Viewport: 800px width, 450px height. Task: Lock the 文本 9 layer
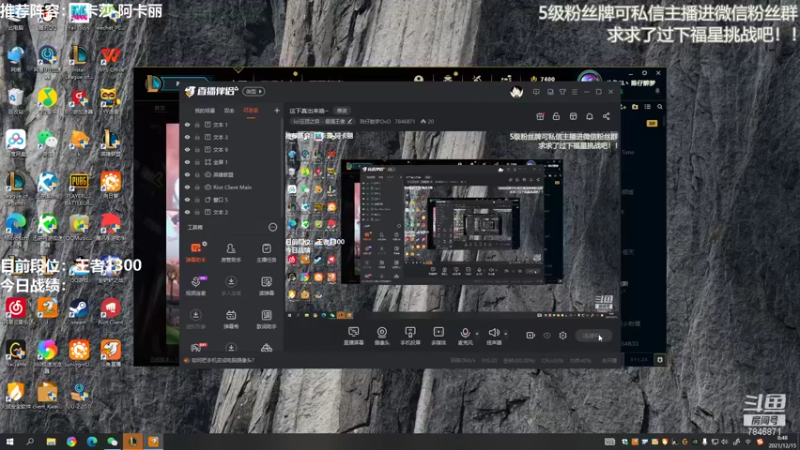coord(197,149)
